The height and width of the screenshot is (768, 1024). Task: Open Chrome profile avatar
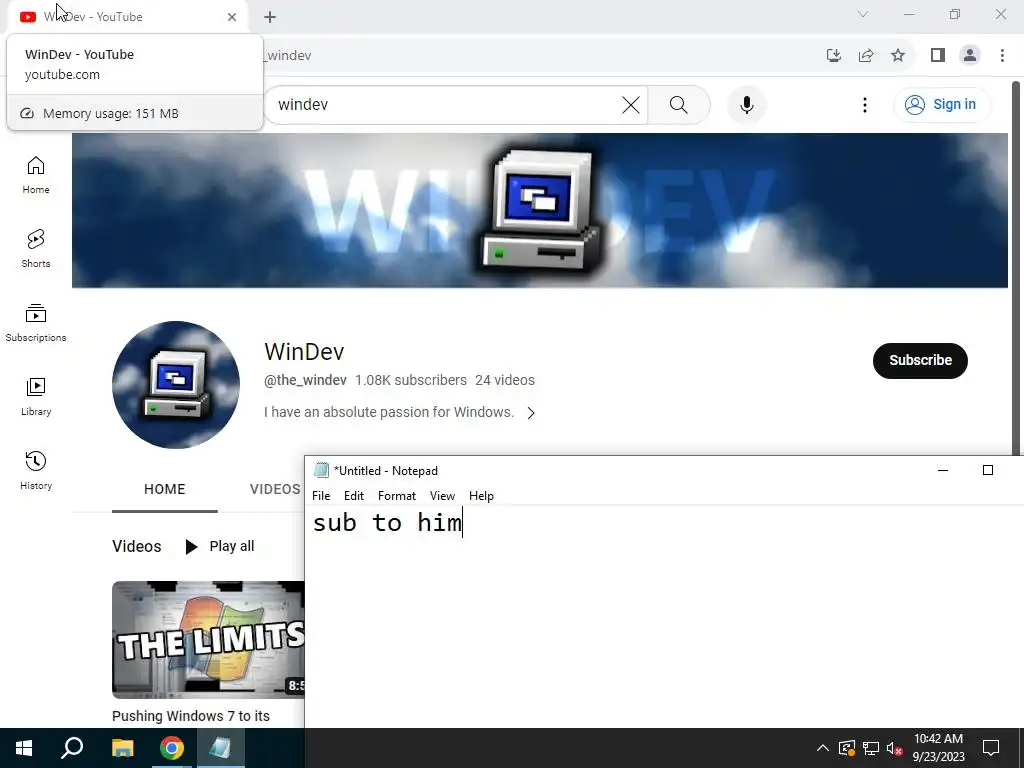tap(970, 56)
